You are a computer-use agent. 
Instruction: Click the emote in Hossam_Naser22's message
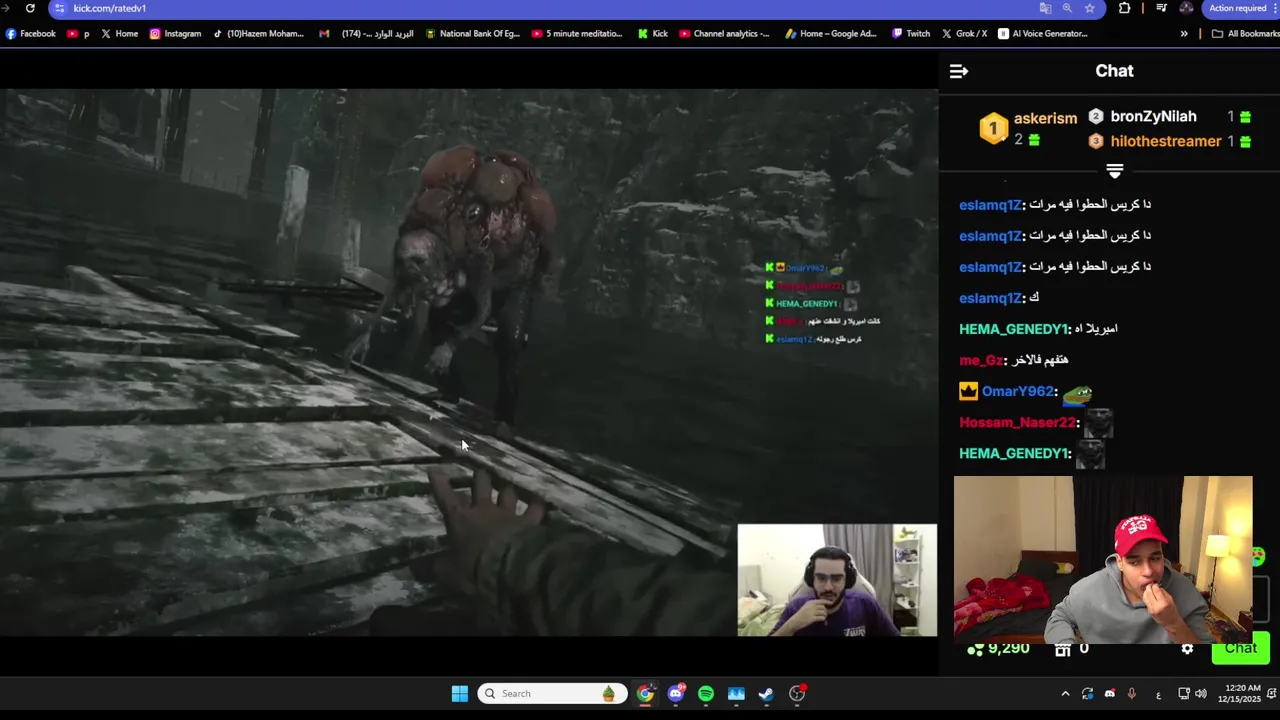(x=1098, y=423)
